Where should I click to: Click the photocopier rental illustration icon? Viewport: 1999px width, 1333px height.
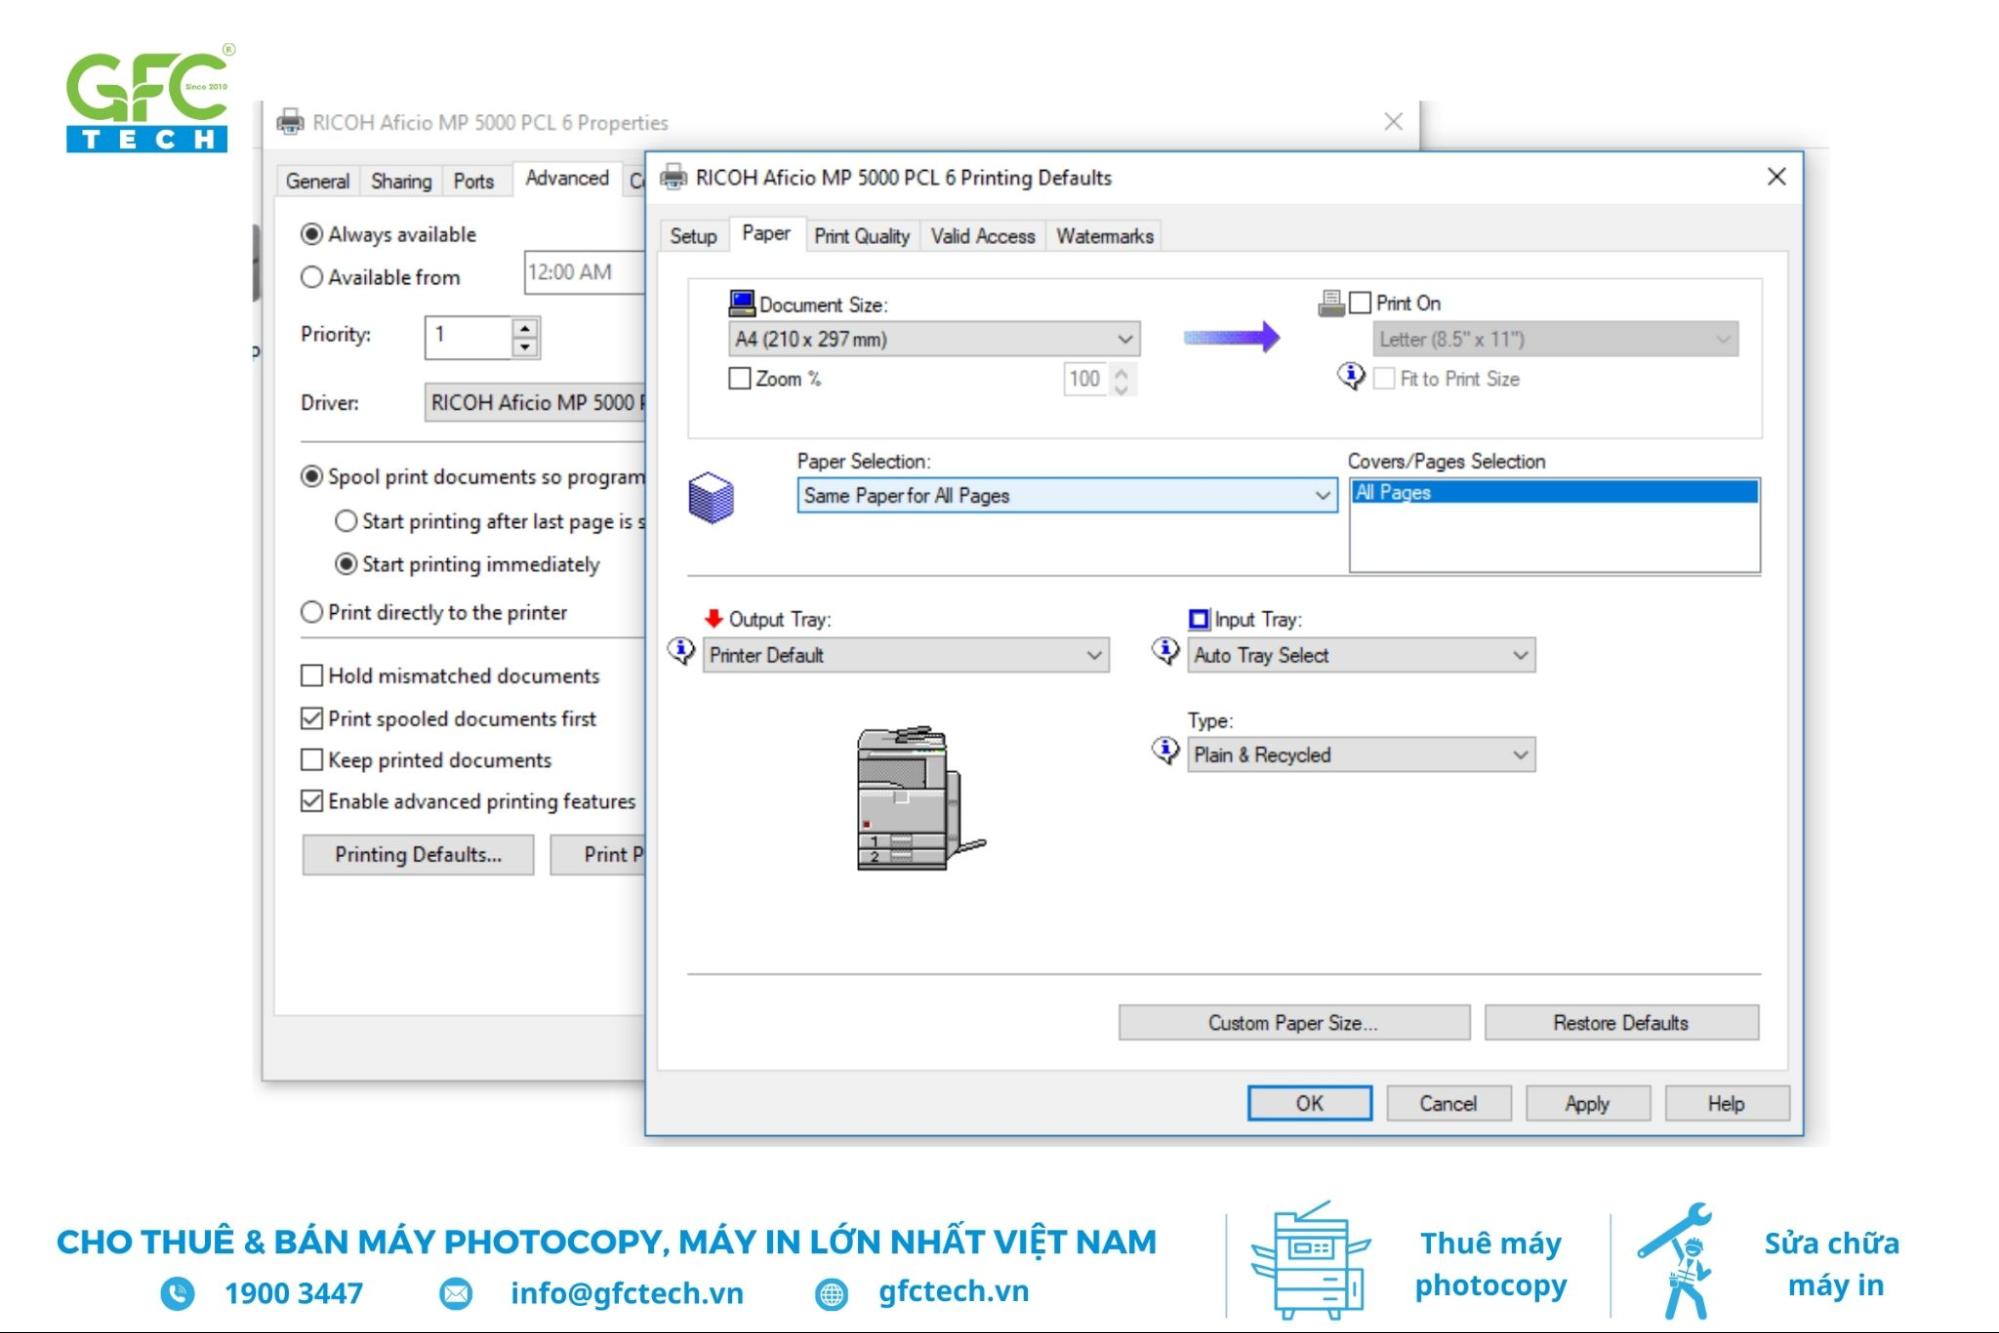pyautogui.click(x=1309, y=1260)
